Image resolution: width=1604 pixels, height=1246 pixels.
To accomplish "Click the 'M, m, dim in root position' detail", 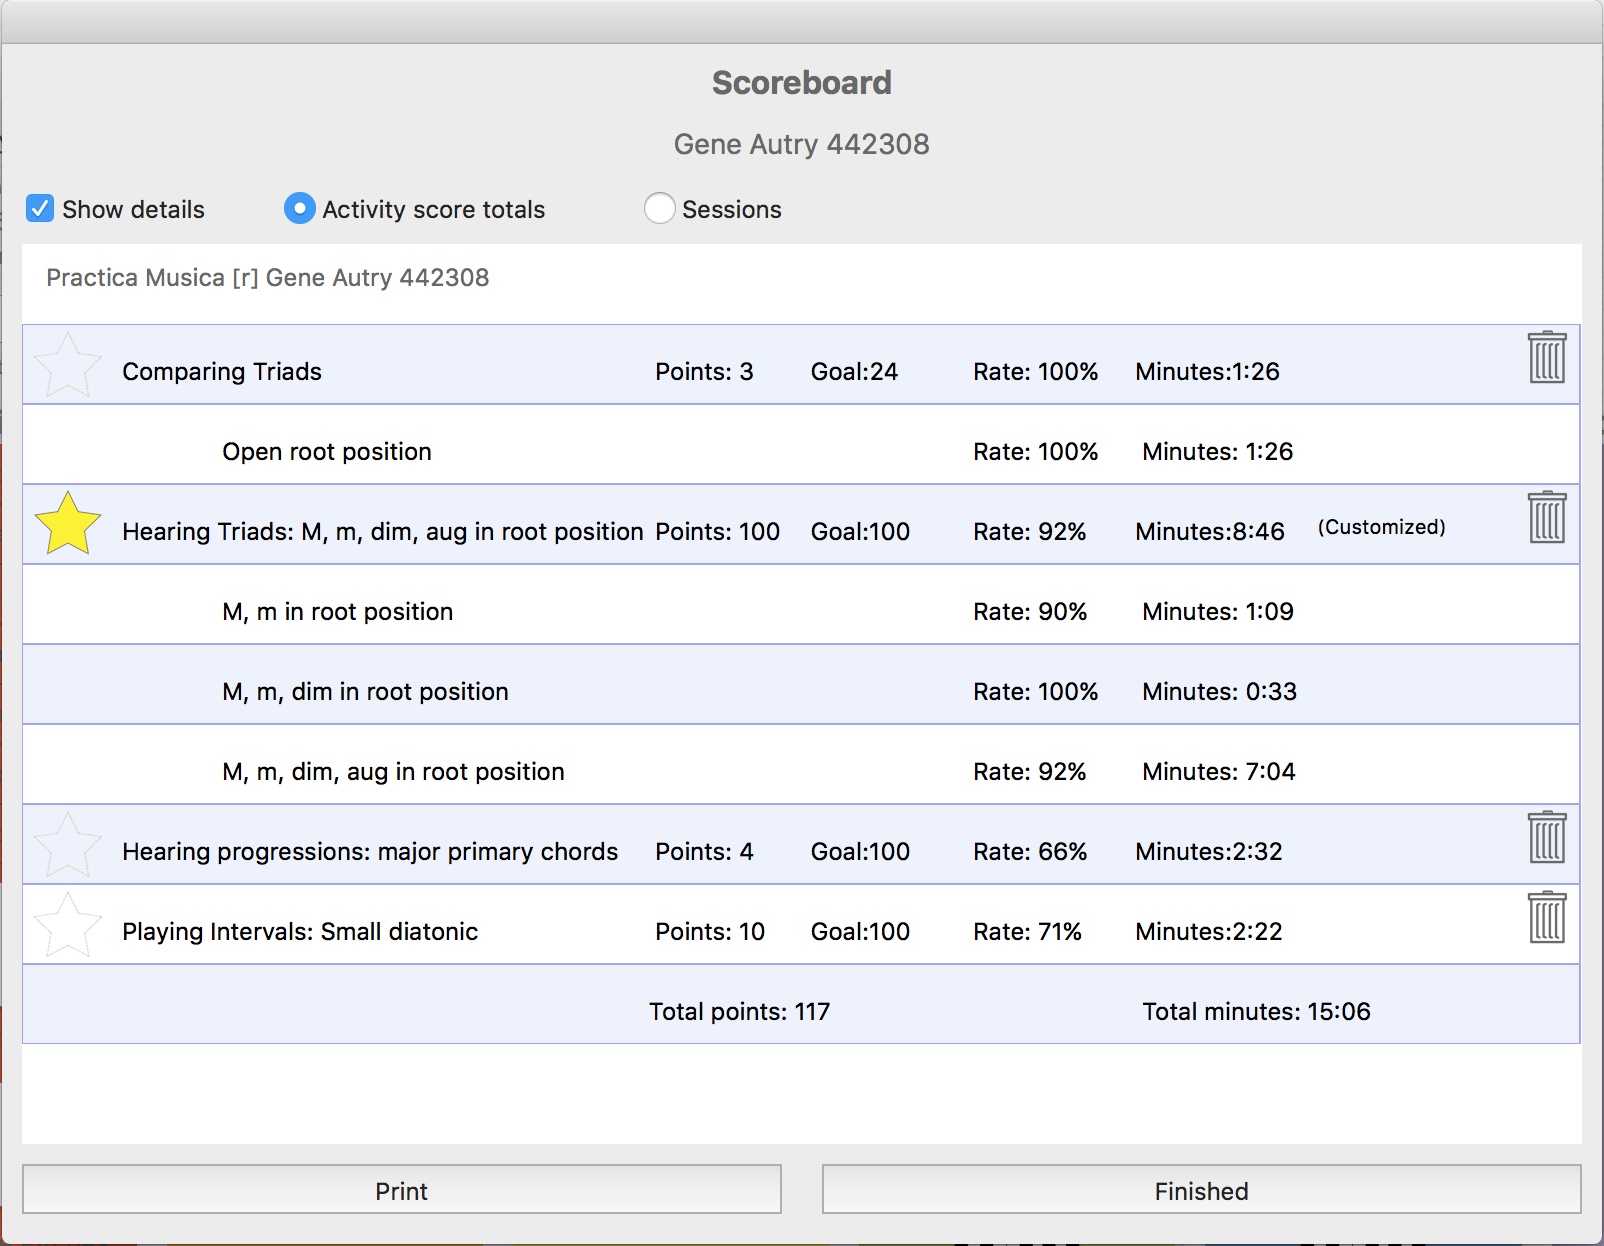I will click(365, 692).
